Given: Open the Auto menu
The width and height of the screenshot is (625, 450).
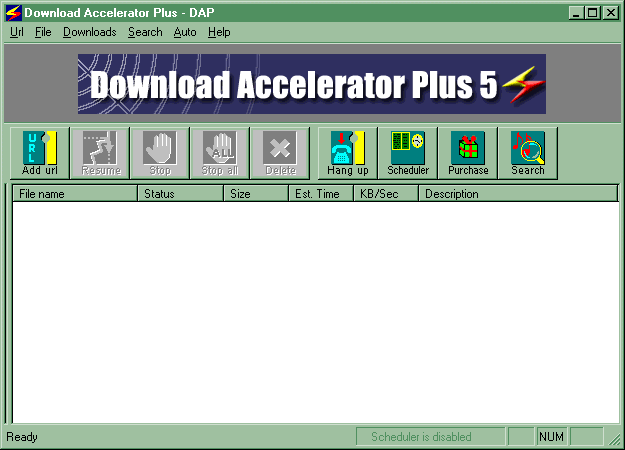Looking at the screenshot, I should 185,32.
